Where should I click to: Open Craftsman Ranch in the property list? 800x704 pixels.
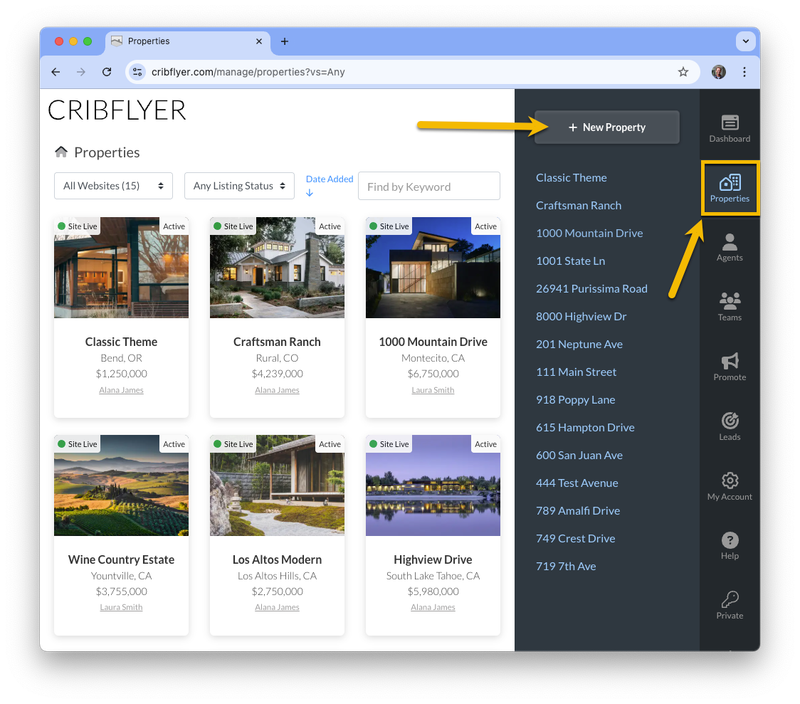click(579, 205)
